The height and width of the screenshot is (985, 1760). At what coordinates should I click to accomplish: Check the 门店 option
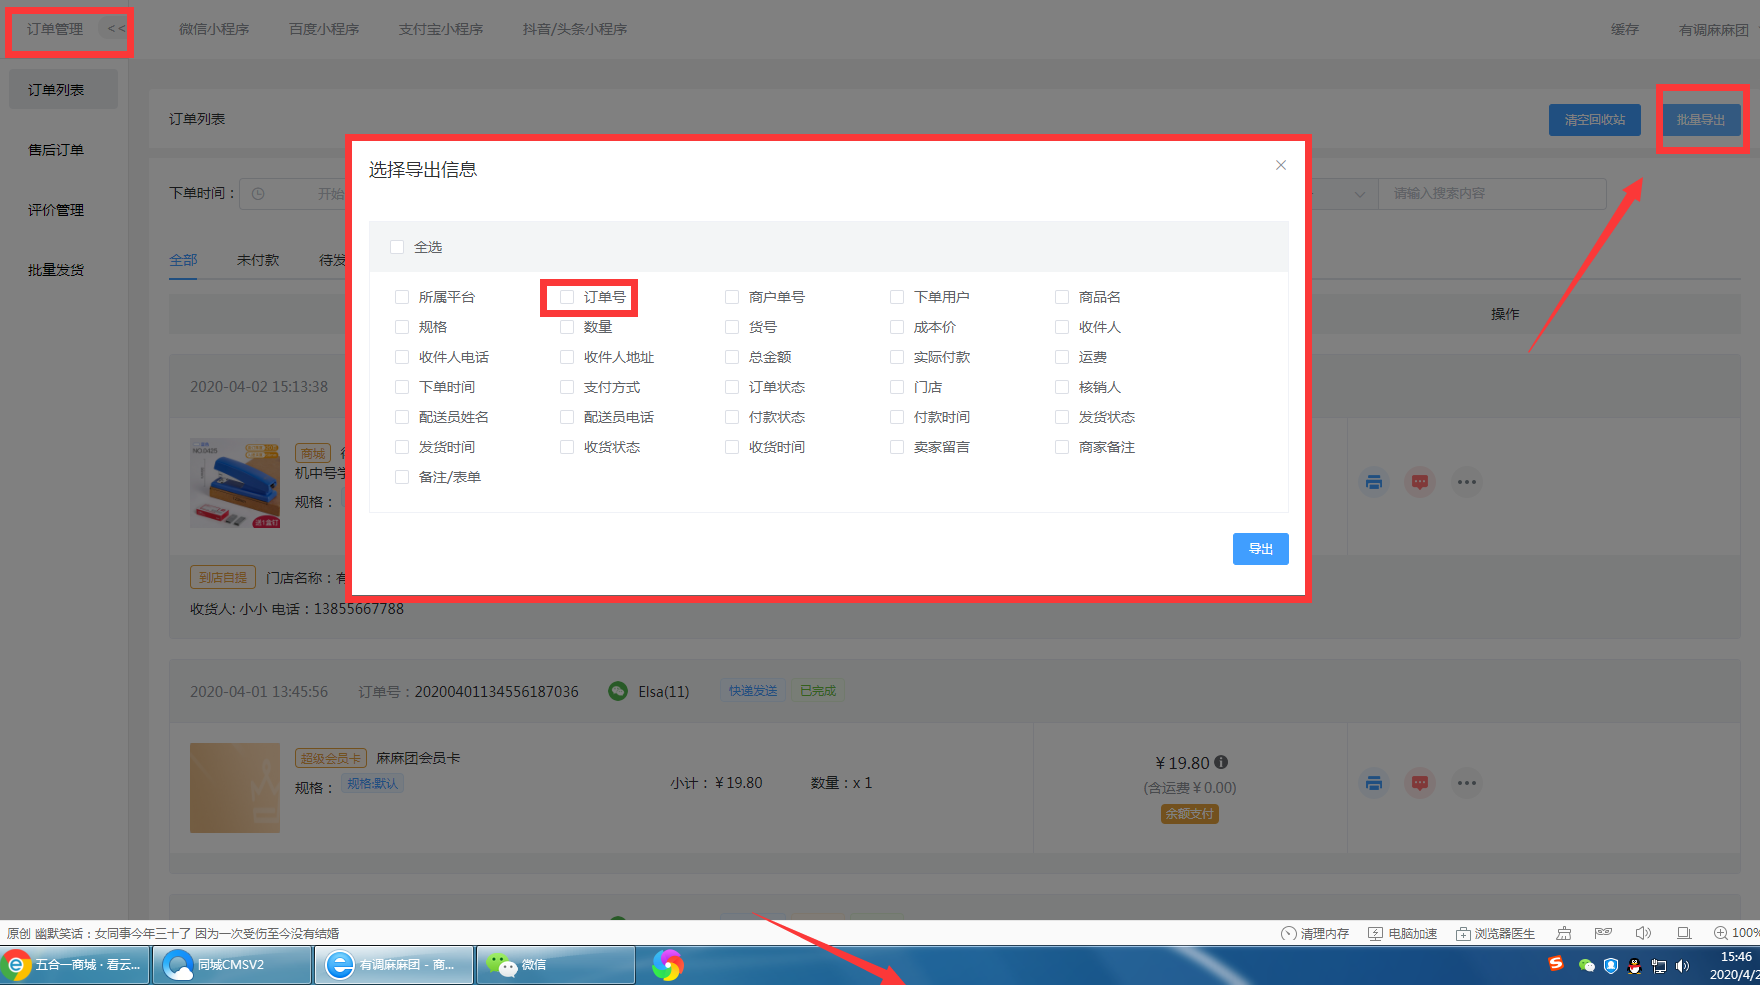(x=897, y=387)
